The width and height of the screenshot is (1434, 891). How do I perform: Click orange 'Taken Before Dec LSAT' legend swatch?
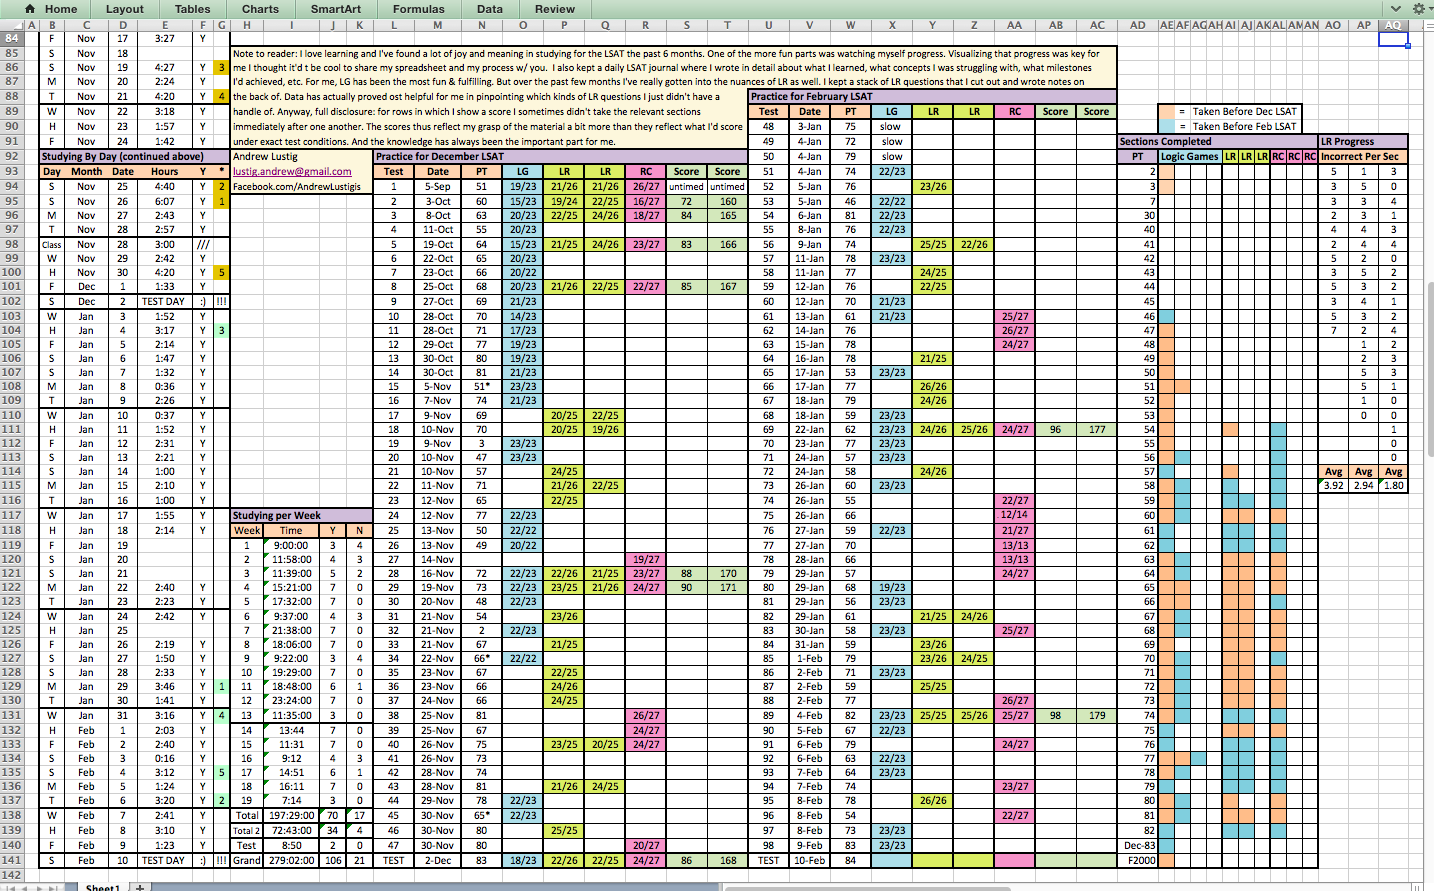click(x=1166, y=112)
